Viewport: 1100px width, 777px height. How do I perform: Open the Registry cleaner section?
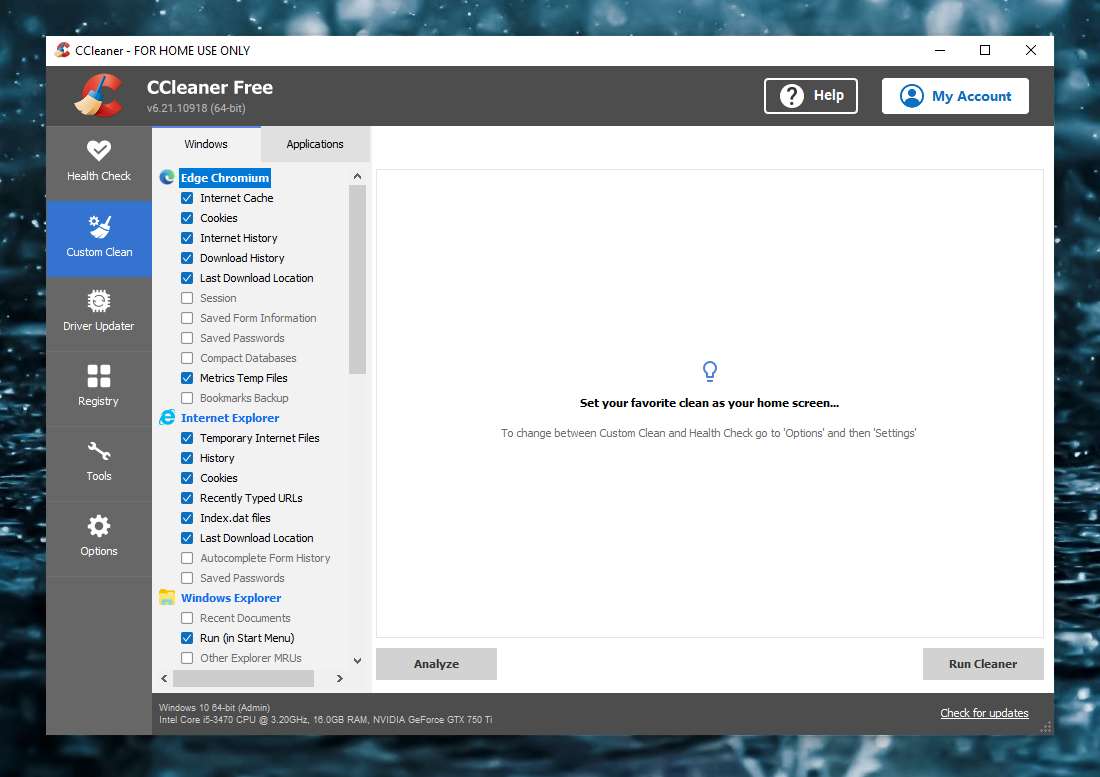[99, 386]
